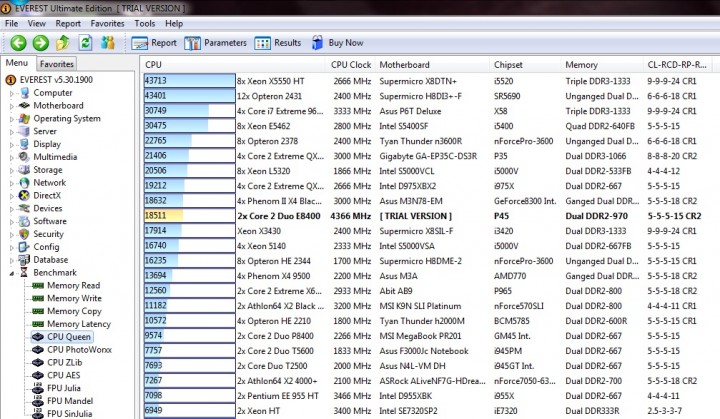Show benchmark Results
720x419 pixels.
point(278,43)
